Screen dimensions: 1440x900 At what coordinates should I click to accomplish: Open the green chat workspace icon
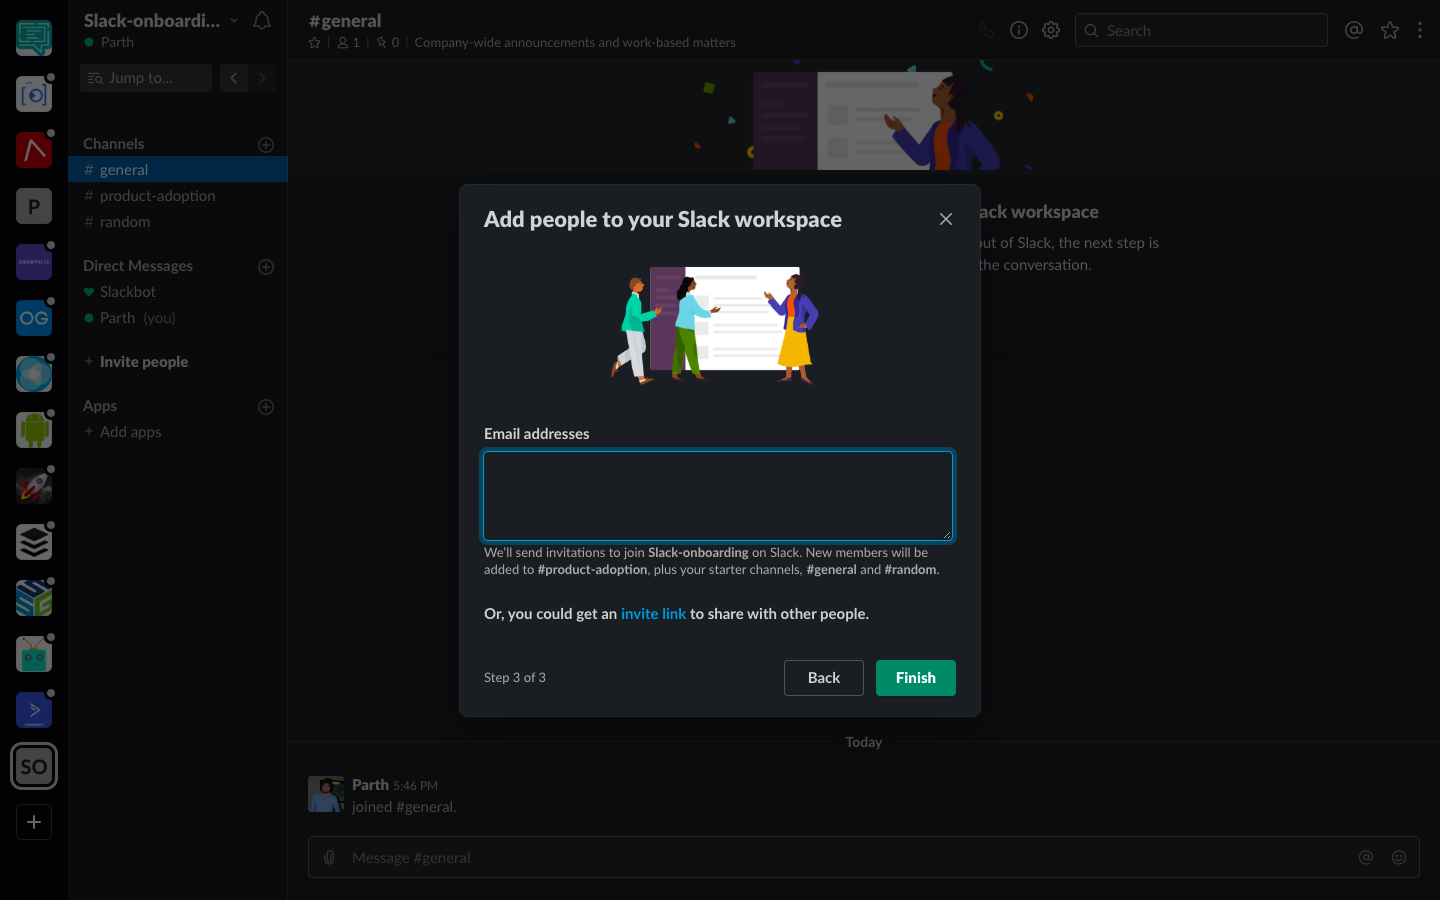coord(34,38)
